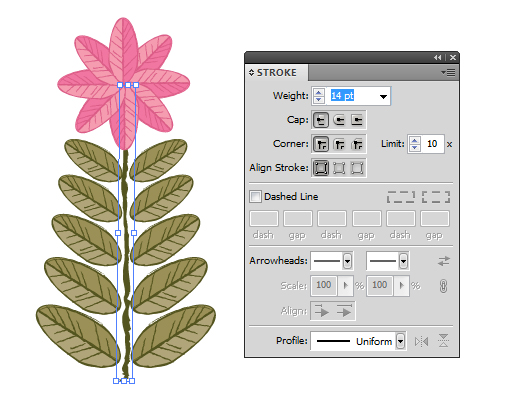Increase the miter Limit value stepper
The image size is (506, 403).
[x=414, y=141]
